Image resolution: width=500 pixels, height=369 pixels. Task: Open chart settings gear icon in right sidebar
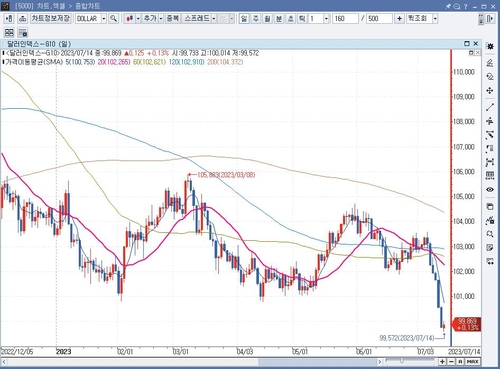coord(490,46)
